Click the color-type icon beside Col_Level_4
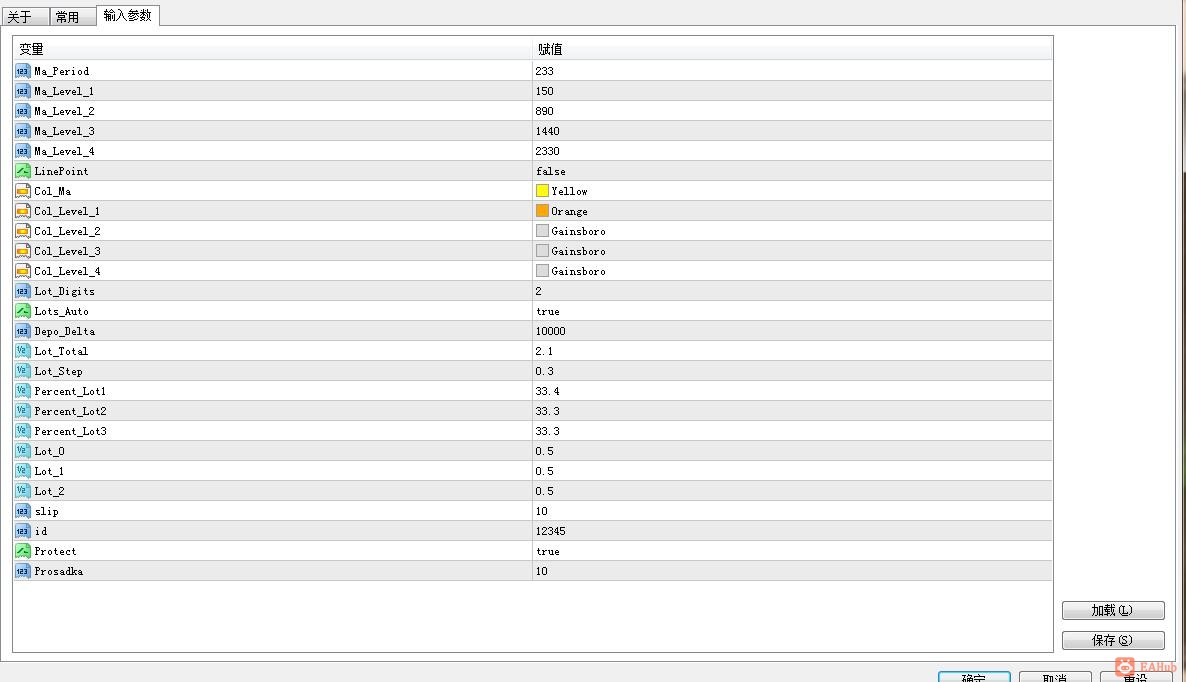 pos(23,271)
